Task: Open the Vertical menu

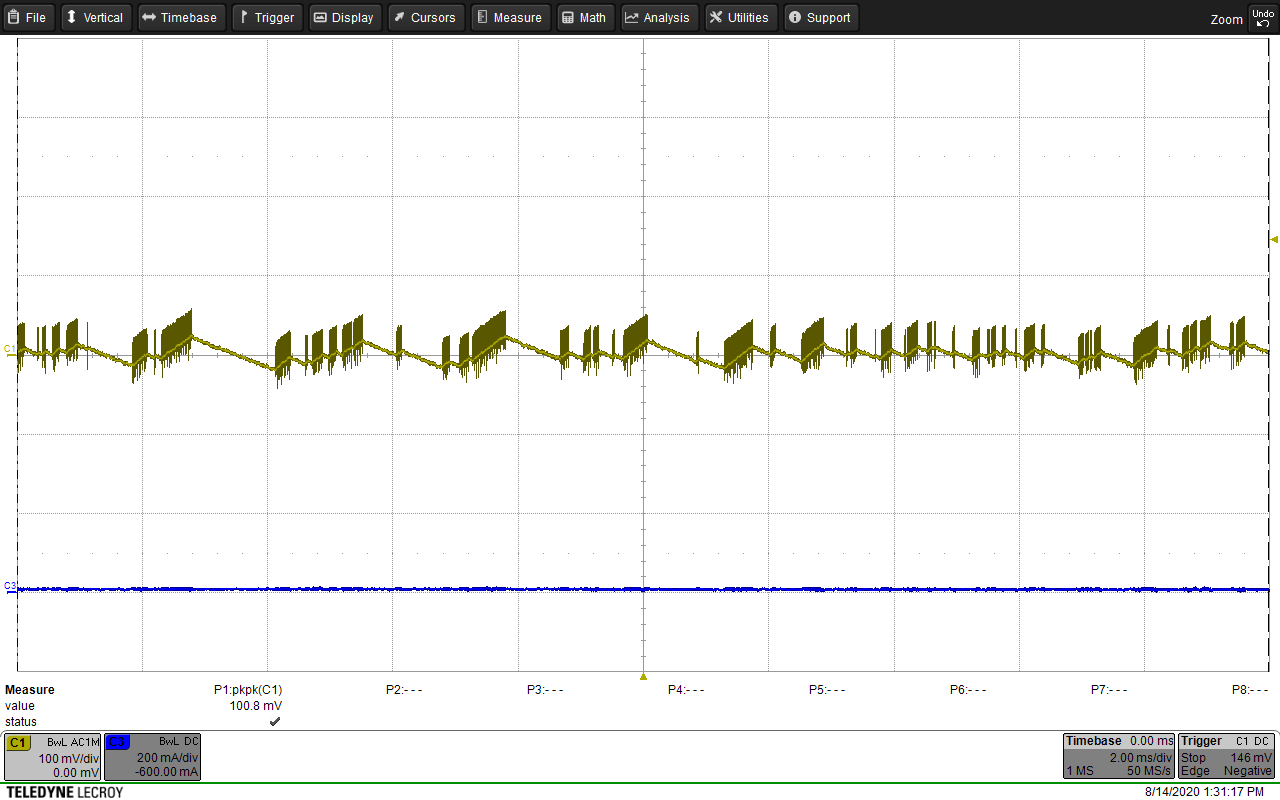Action: (x=95, y=17)
